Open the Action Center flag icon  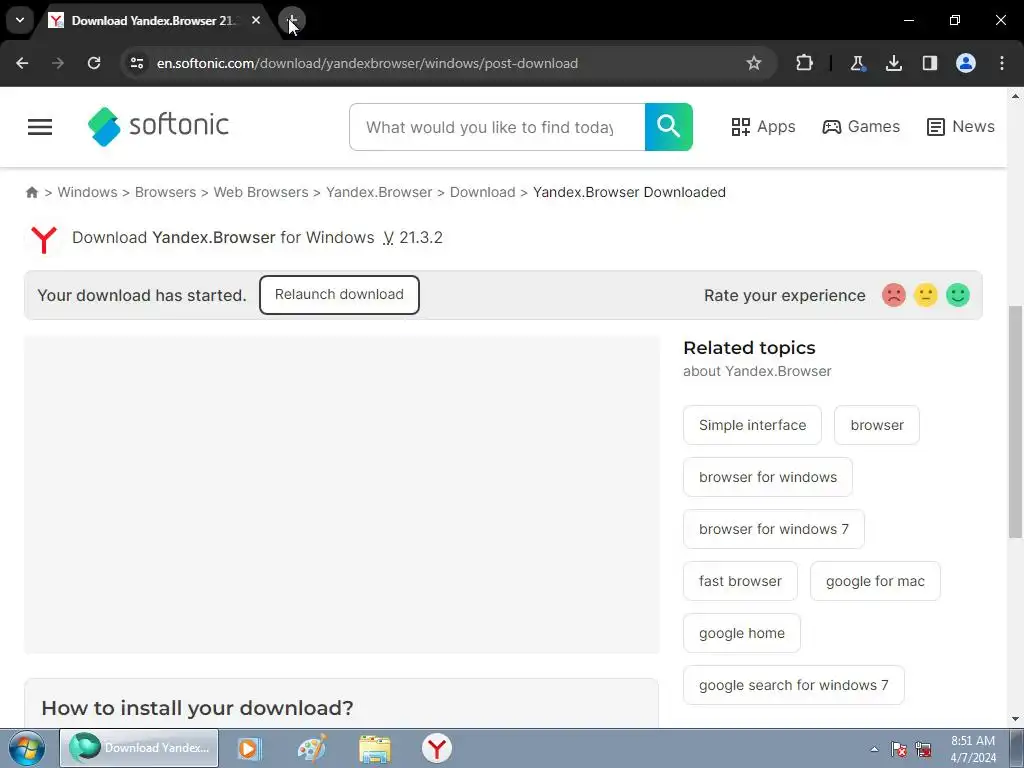pyautogui.click(x=899, y=749)
